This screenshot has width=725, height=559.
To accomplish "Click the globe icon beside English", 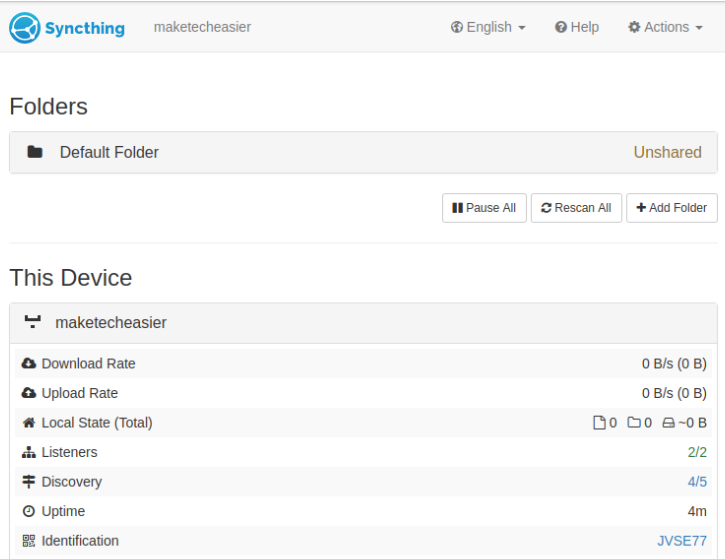I will coord(457,27).
